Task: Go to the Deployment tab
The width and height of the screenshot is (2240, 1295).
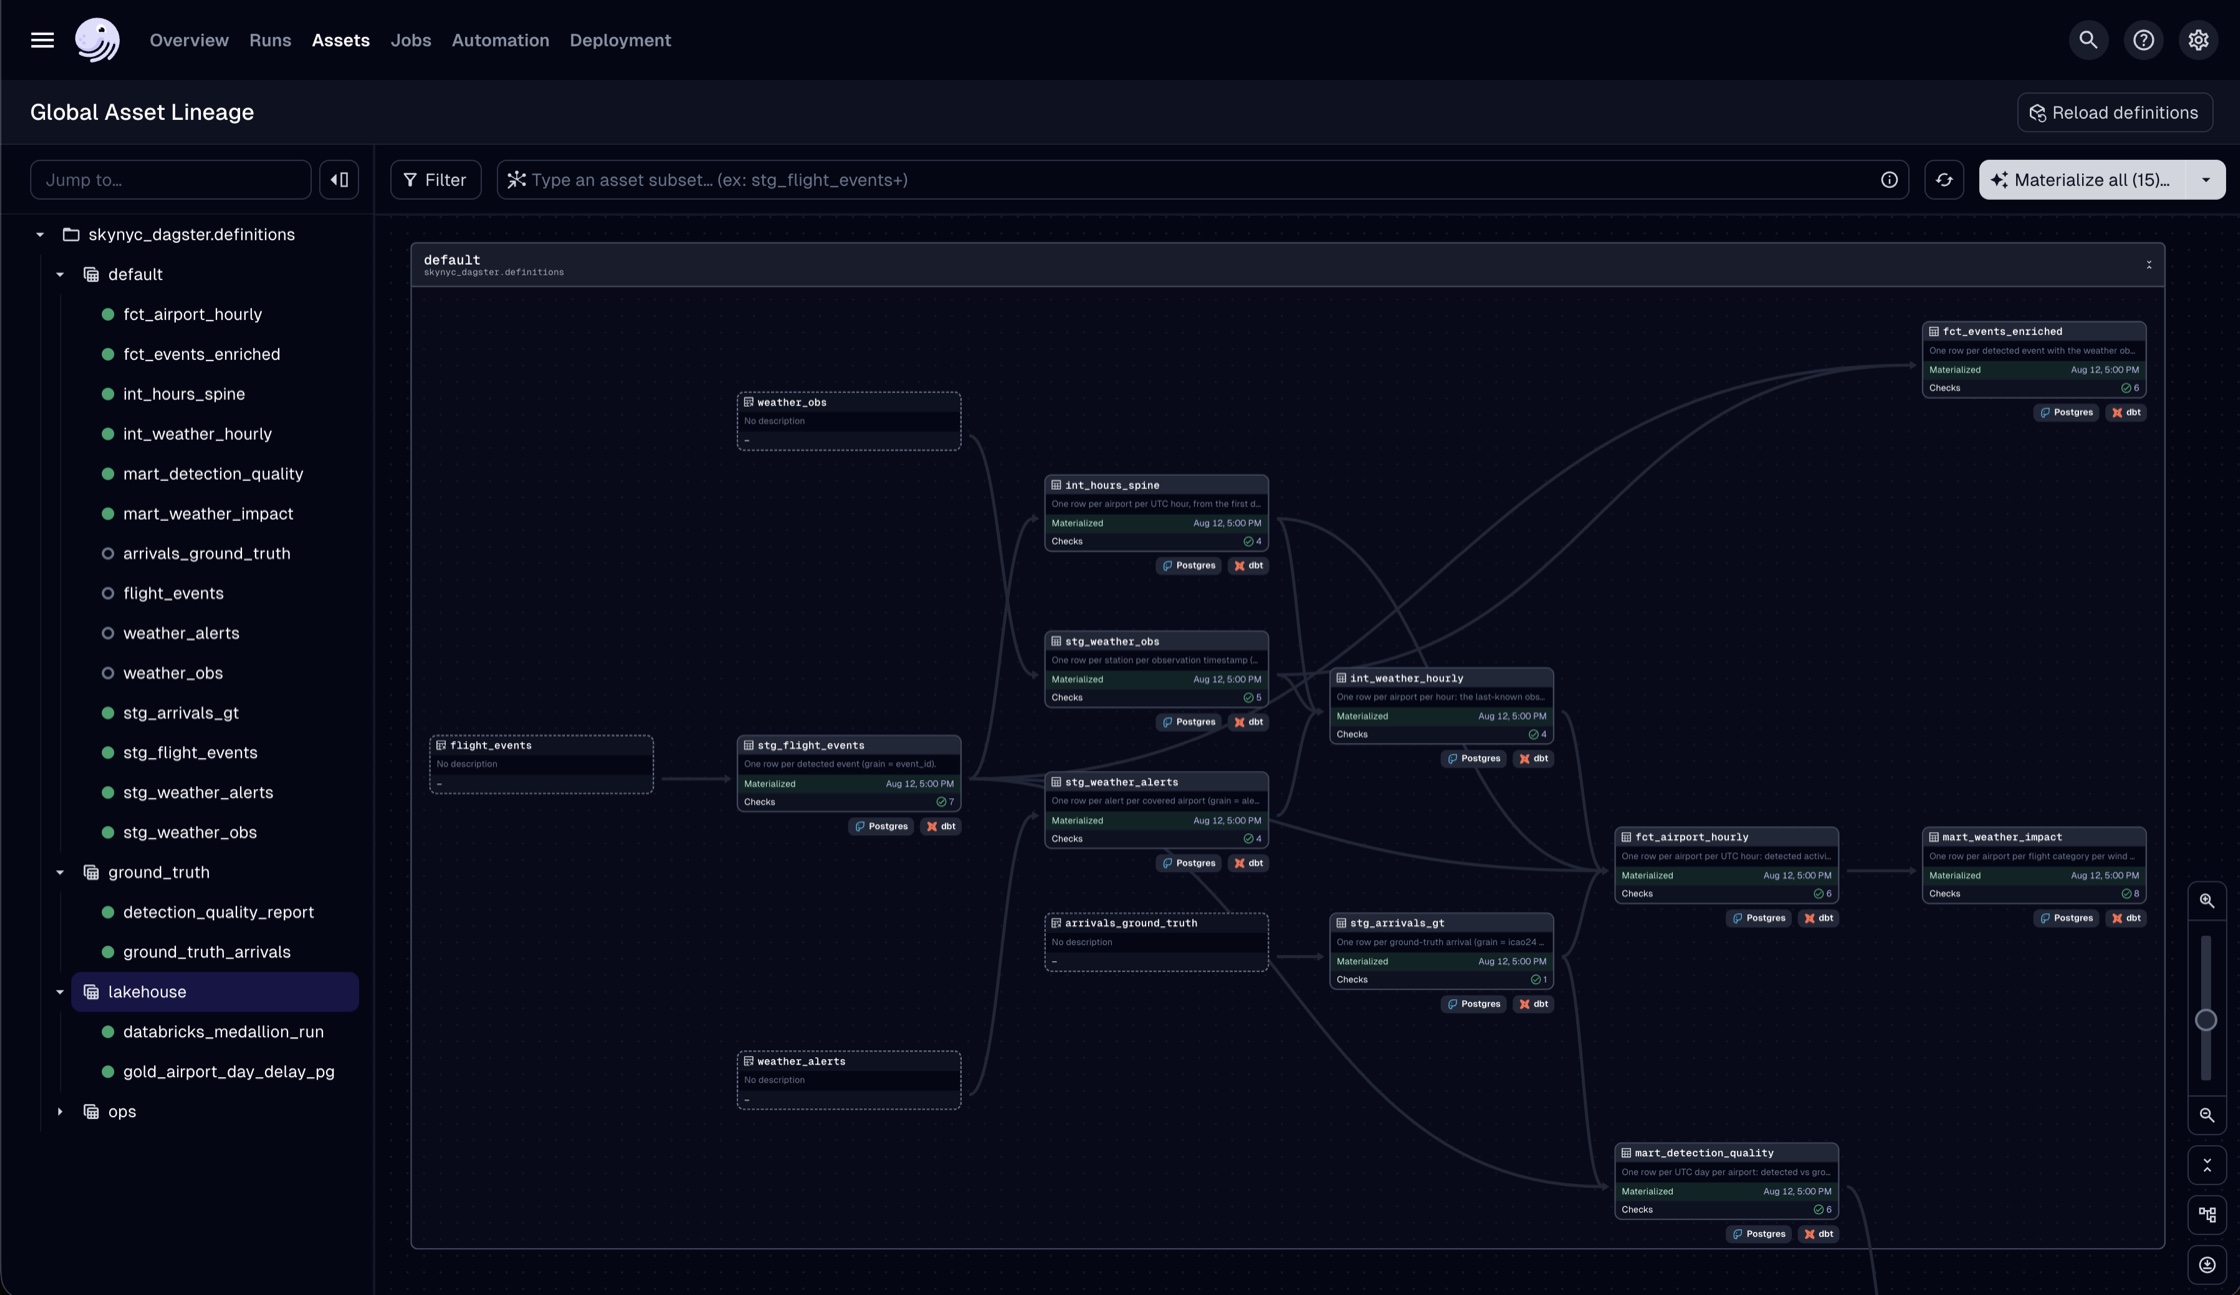Action: coord(620,40)
